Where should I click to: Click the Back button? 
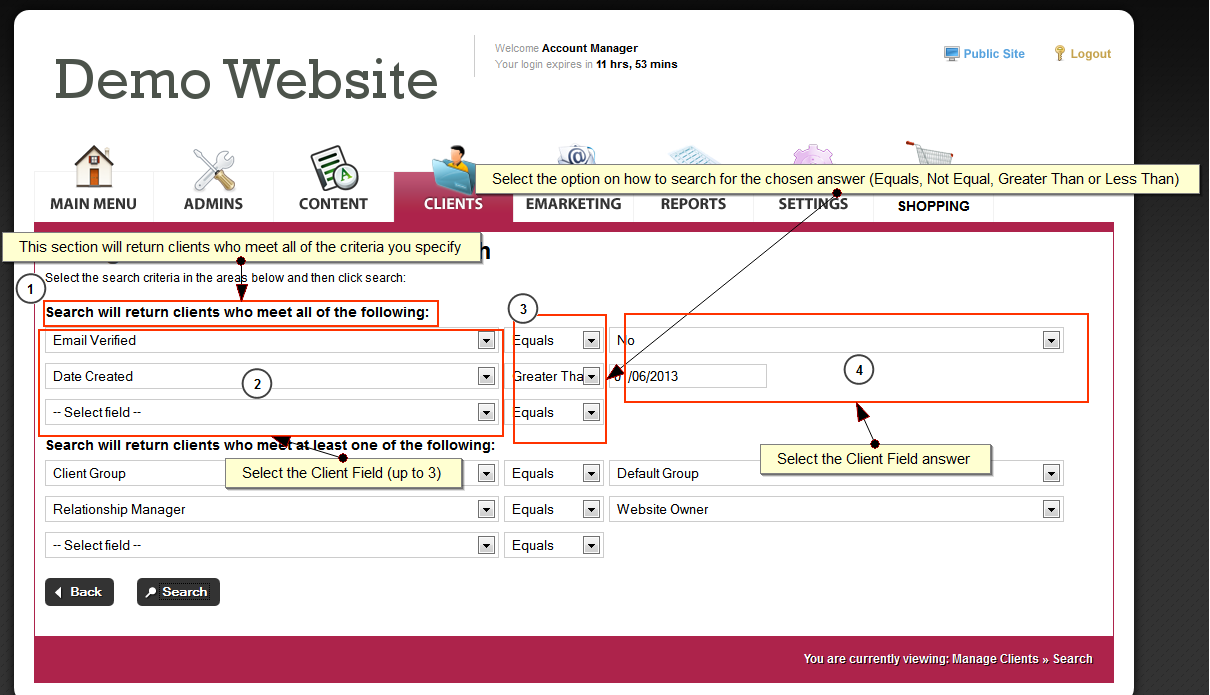(79, 592)
